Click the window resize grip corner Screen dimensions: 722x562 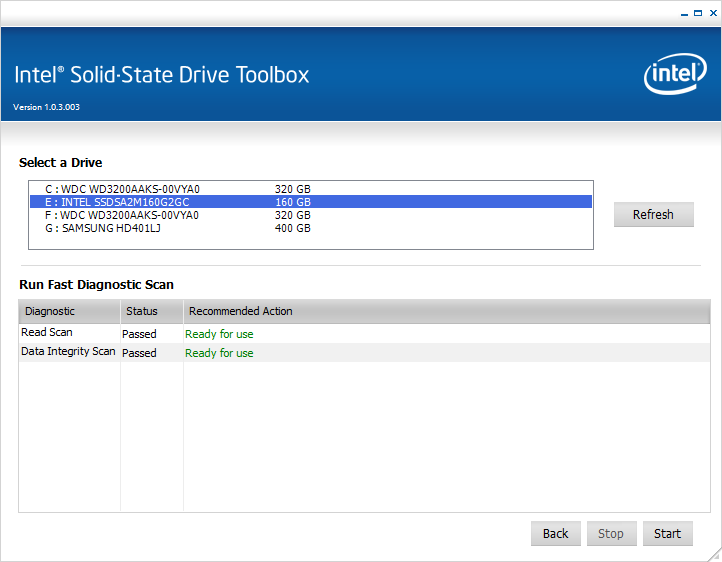tap(715, 555)
